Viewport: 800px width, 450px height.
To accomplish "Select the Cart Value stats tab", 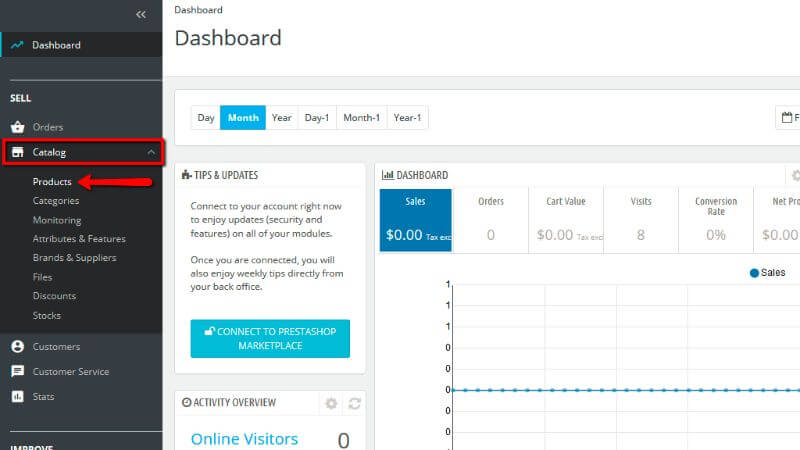I will click(x=566, y=220).
